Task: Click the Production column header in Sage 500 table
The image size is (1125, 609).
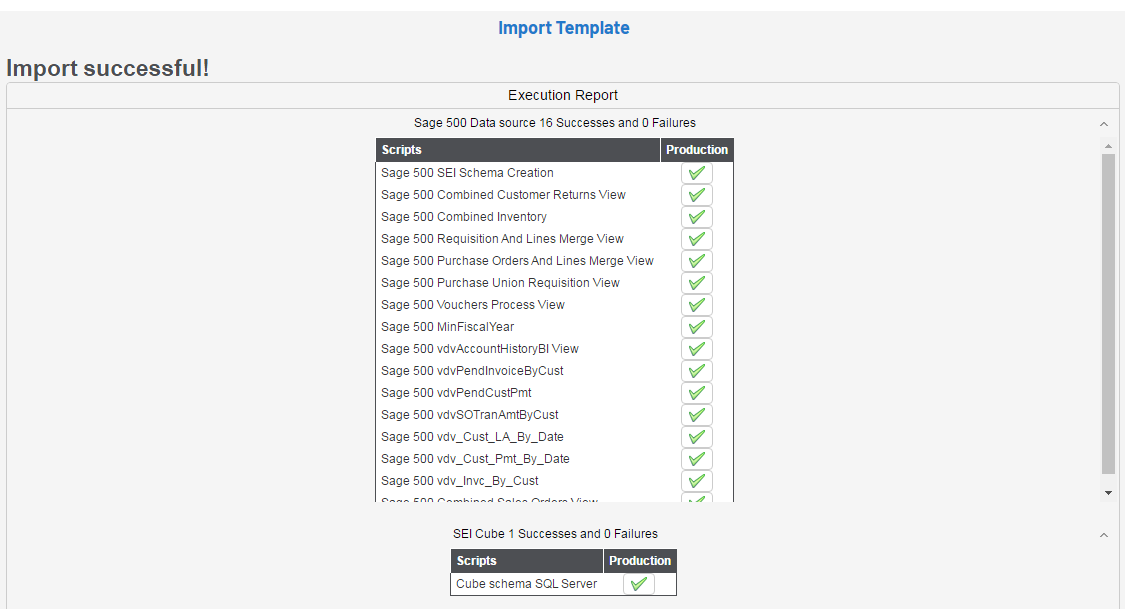Action: pyautogui.click(x=697, y=150)
